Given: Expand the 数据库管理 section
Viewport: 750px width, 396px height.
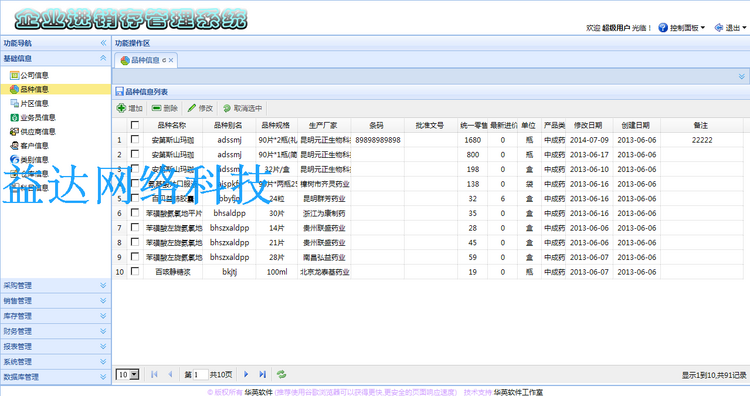Looking at the screenshot, I should click(x=55, y=377).
